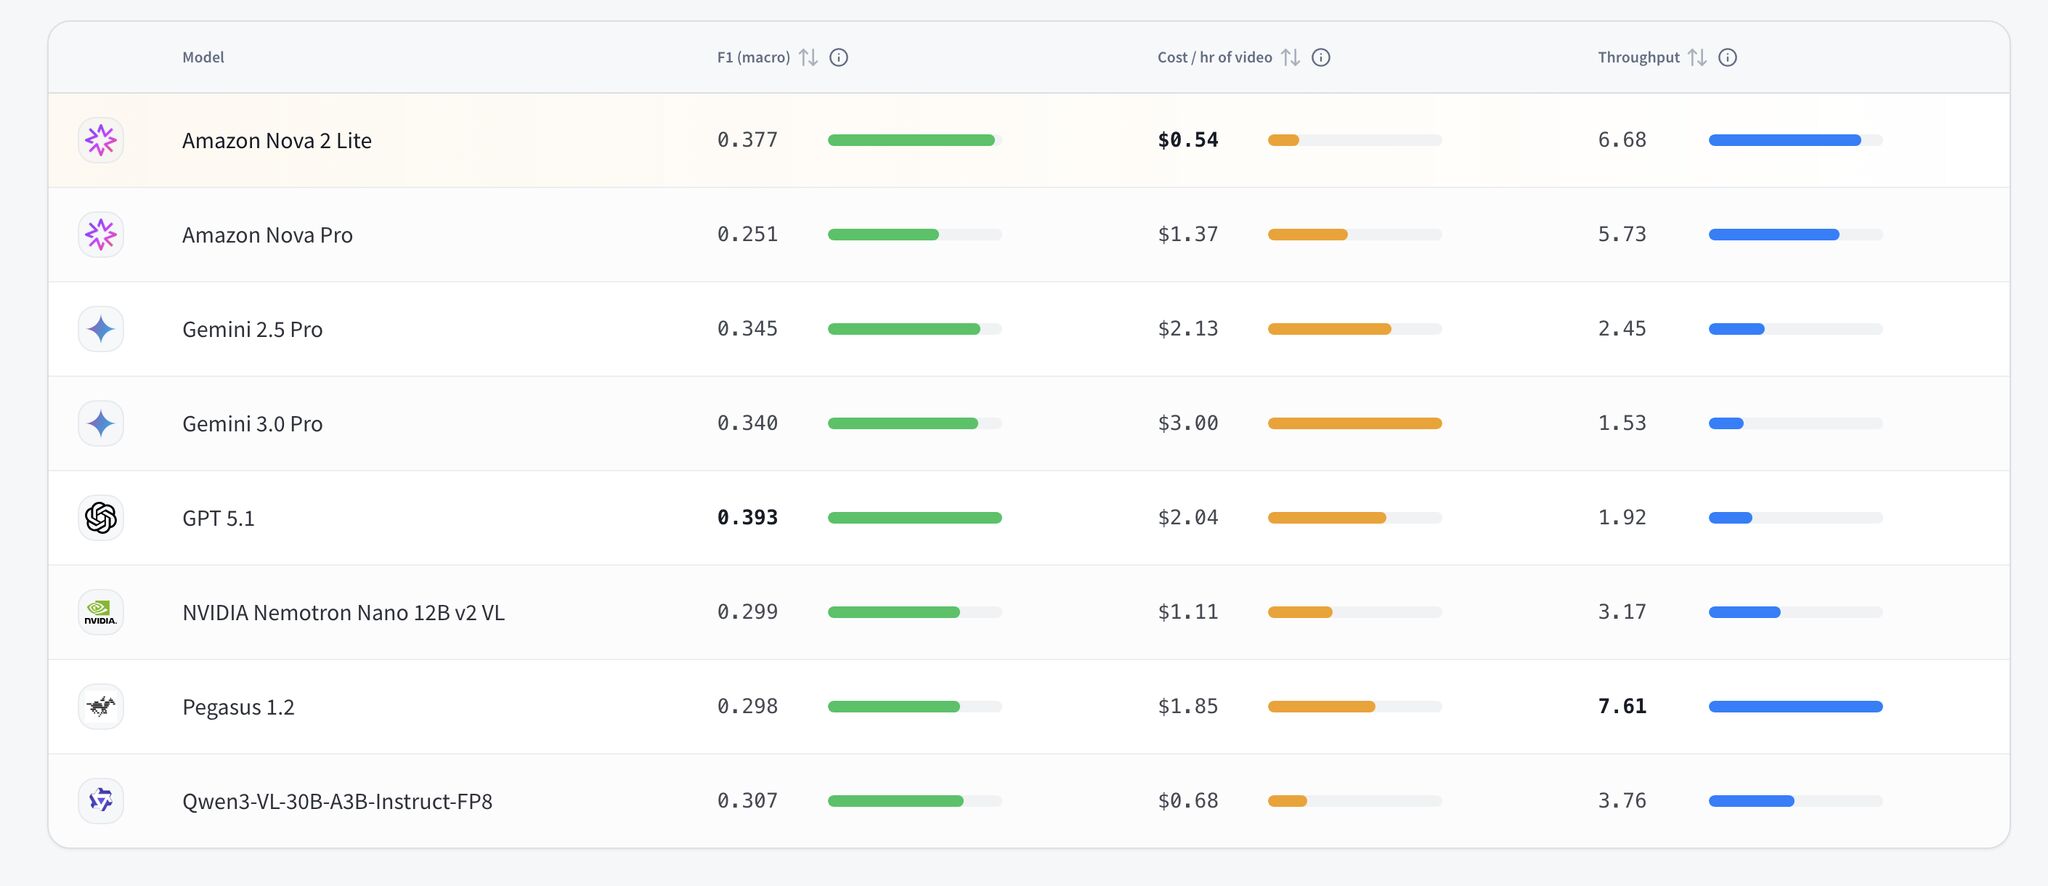Click GPT 5.1 throughput 1.92

pyautogui.click(x=1622, y=518)
